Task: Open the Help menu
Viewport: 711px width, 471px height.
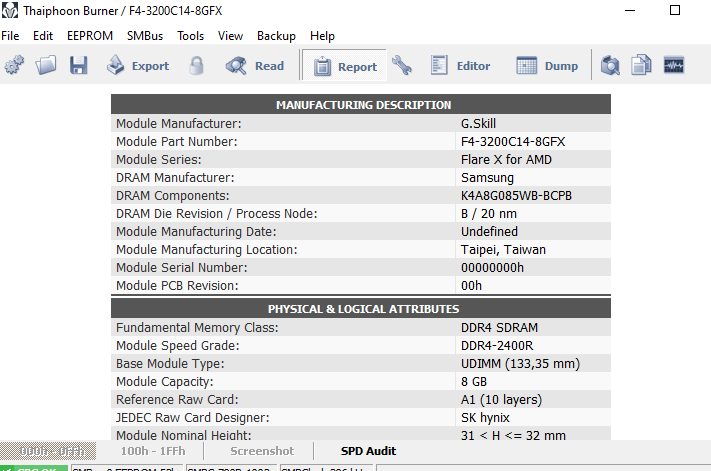Action: point(322,36)
